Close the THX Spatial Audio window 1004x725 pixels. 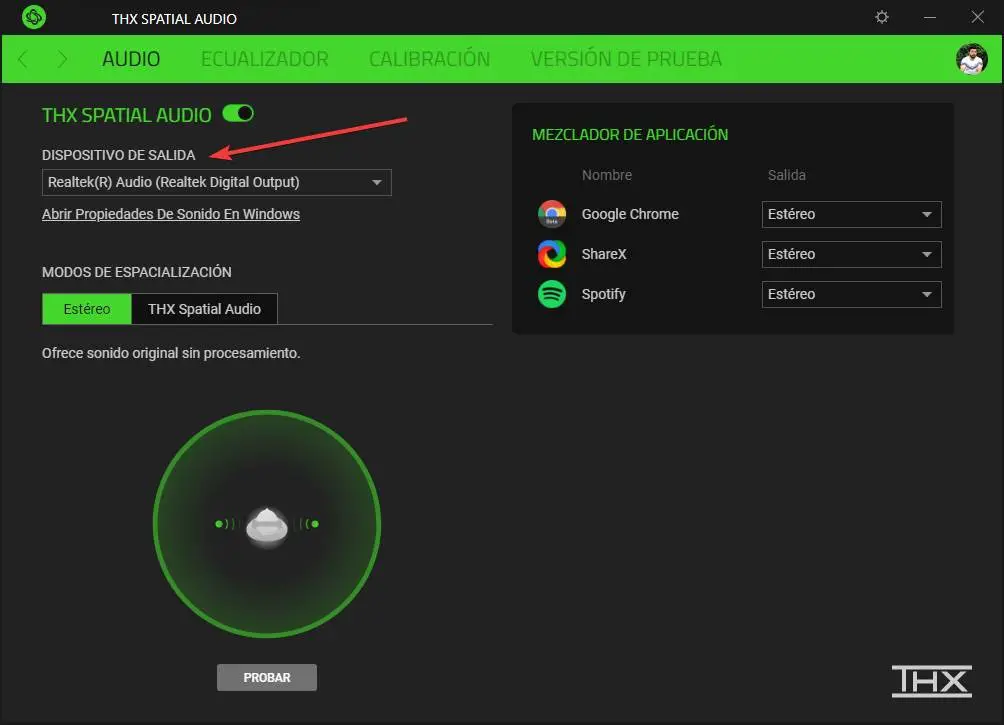(977, 17)
